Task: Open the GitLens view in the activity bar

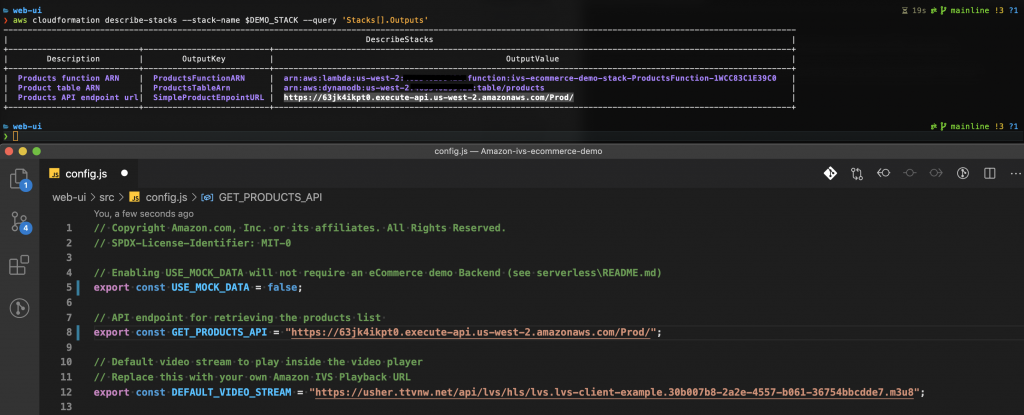Action: (19, 307)
